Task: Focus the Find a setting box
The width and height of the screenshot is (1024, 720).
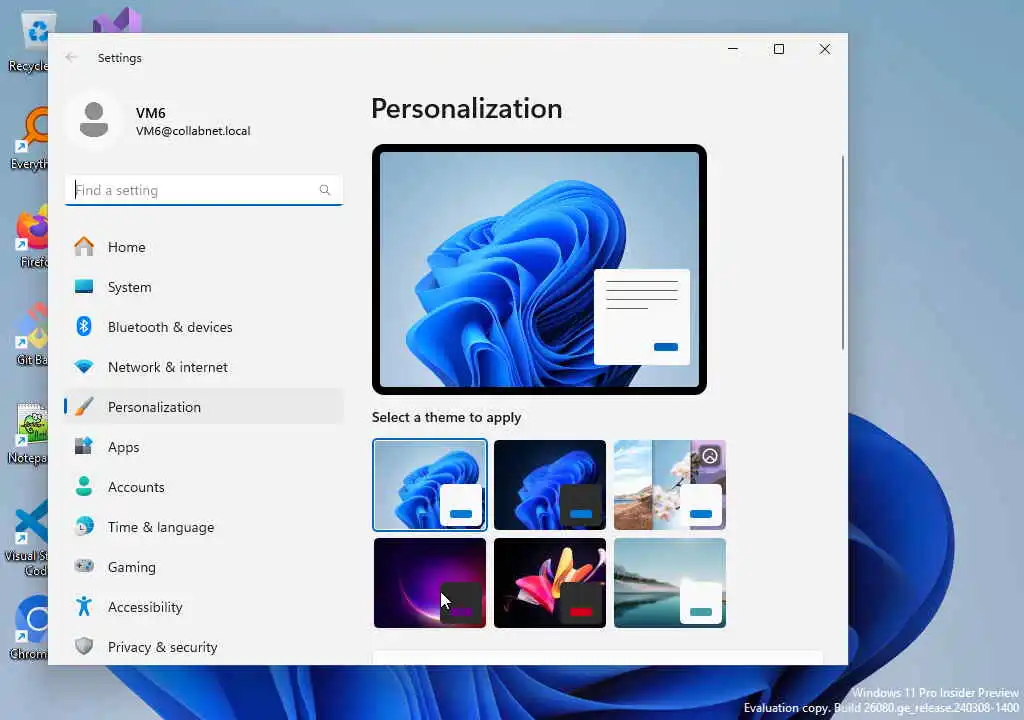Action: pyautogui.click(x=204, y=190)
